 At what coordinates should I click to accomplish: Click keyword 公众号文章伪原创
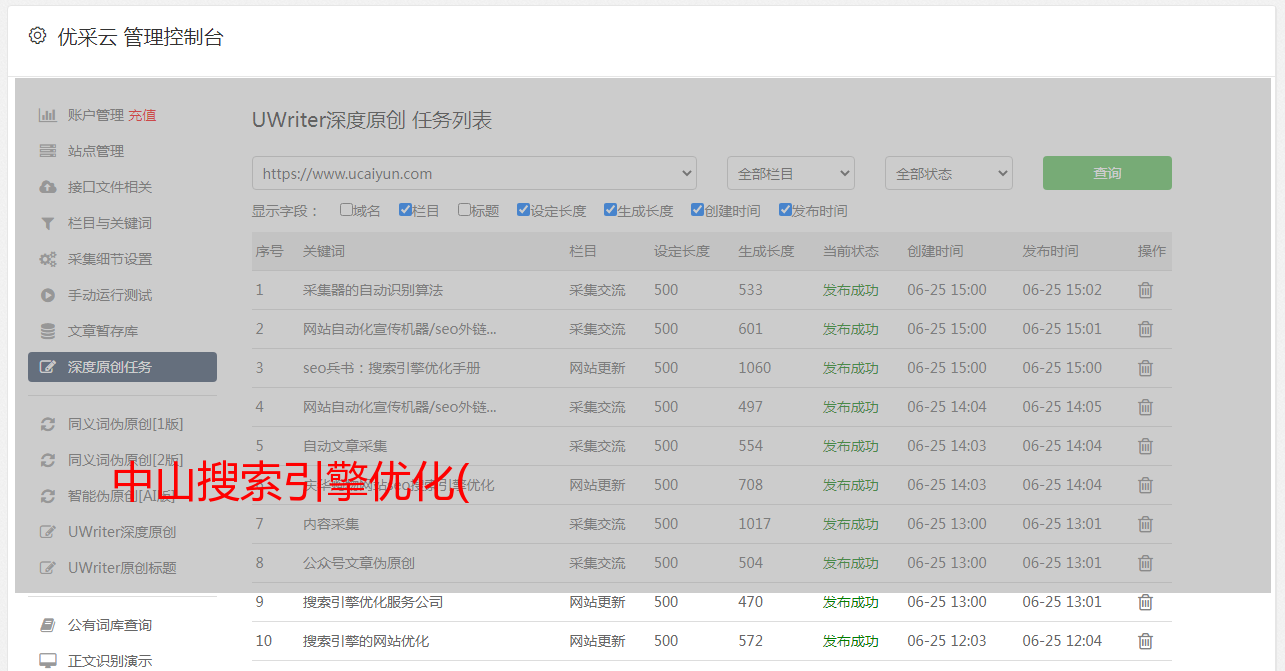coord(359,563)
